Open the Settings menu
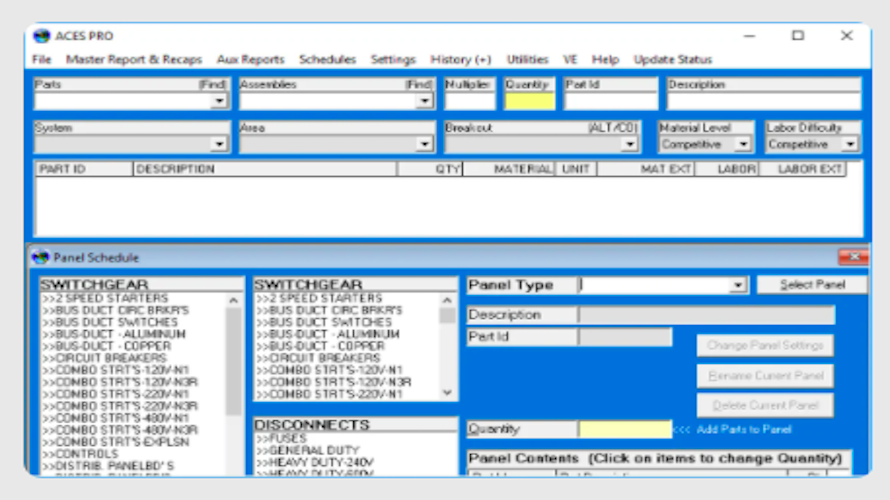Screen dimensions: 890x500 tap(393, 59)
